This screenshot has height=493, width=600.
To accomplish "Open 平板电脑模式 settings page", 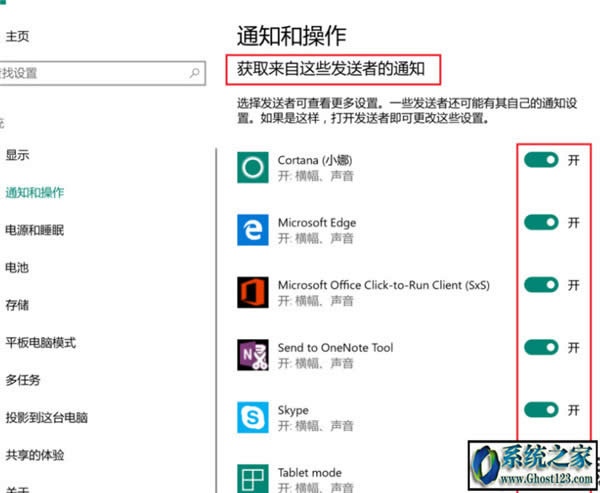I will click(41, 343).
